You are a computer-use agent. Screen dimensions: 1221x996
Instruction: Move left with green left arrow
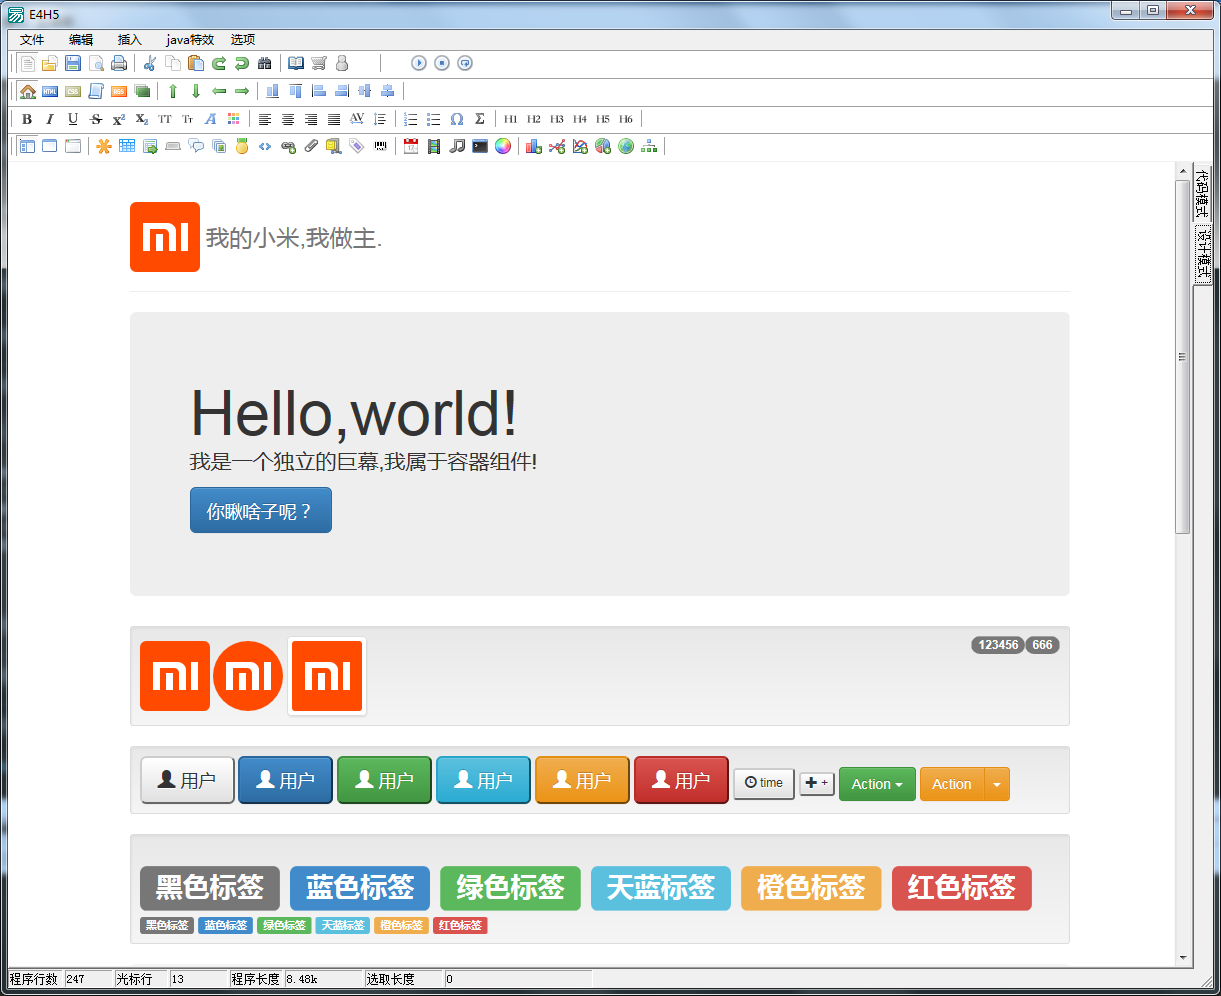pos(219,91)
